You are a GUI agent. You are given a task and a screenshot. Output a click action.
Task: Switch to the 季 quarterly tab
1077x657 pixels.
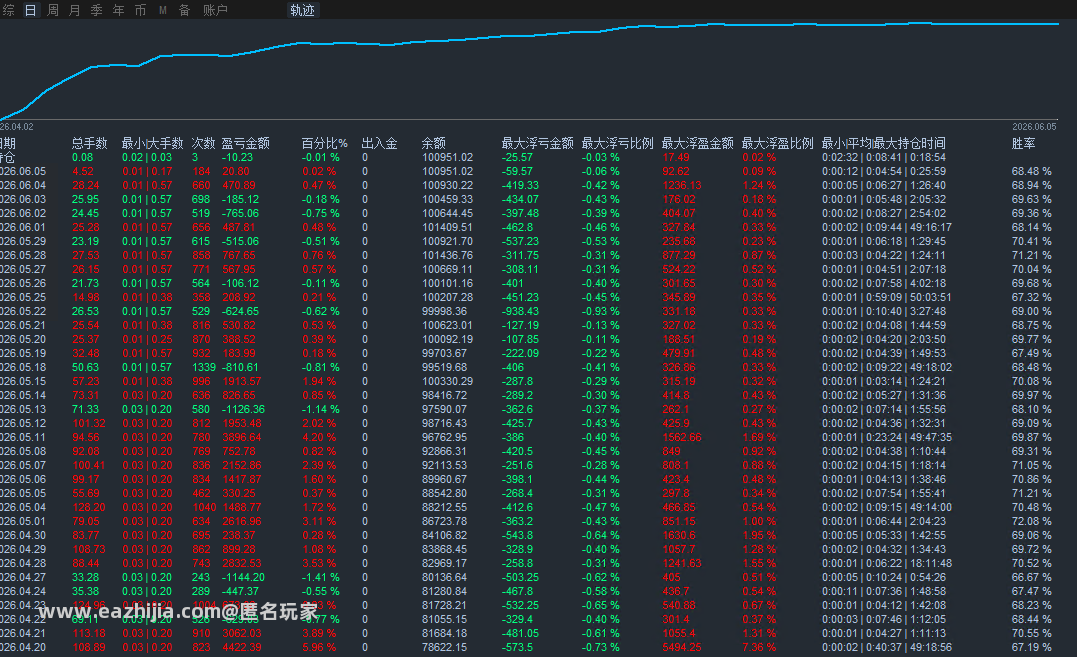(x=97, y=10)
